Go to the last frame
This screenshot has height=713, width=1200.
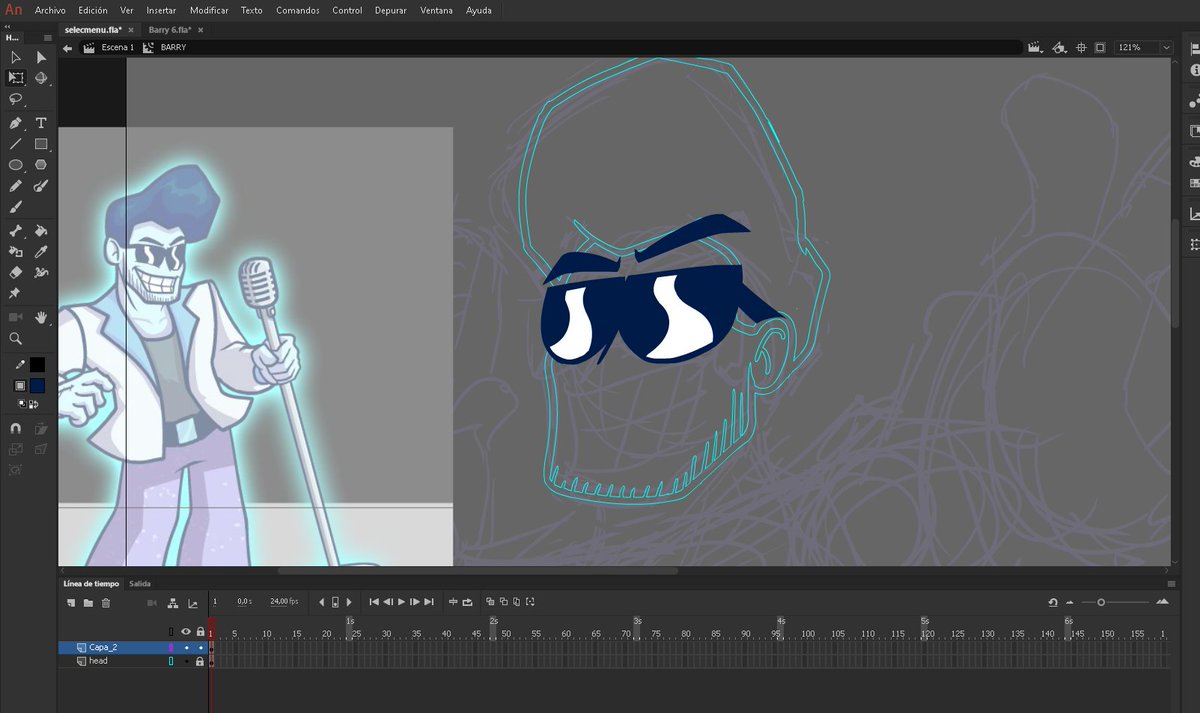point(429,602)
